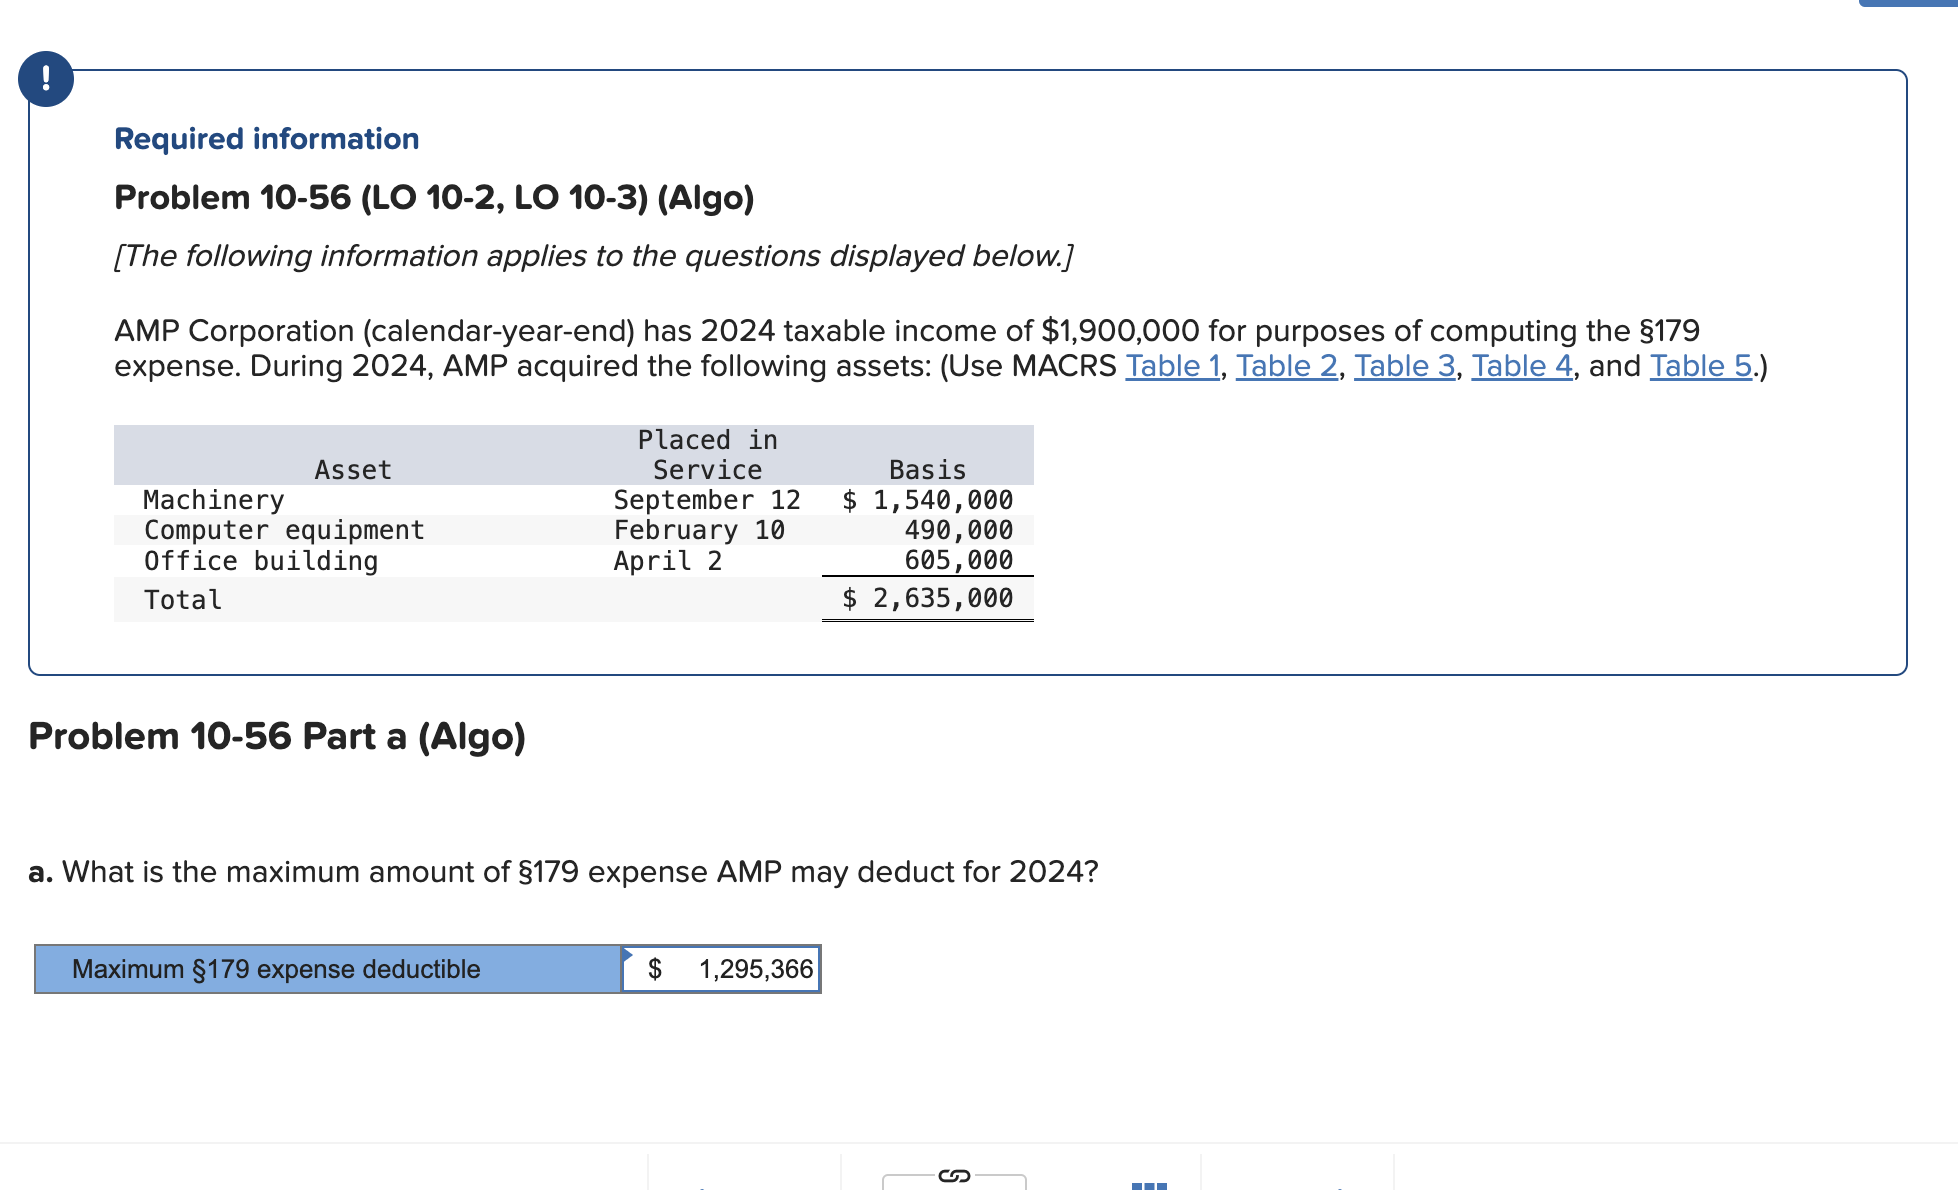Open MACRS Table 2
The width and height of the screenshot is (1958, 1190).
[x=1285, y=365]
